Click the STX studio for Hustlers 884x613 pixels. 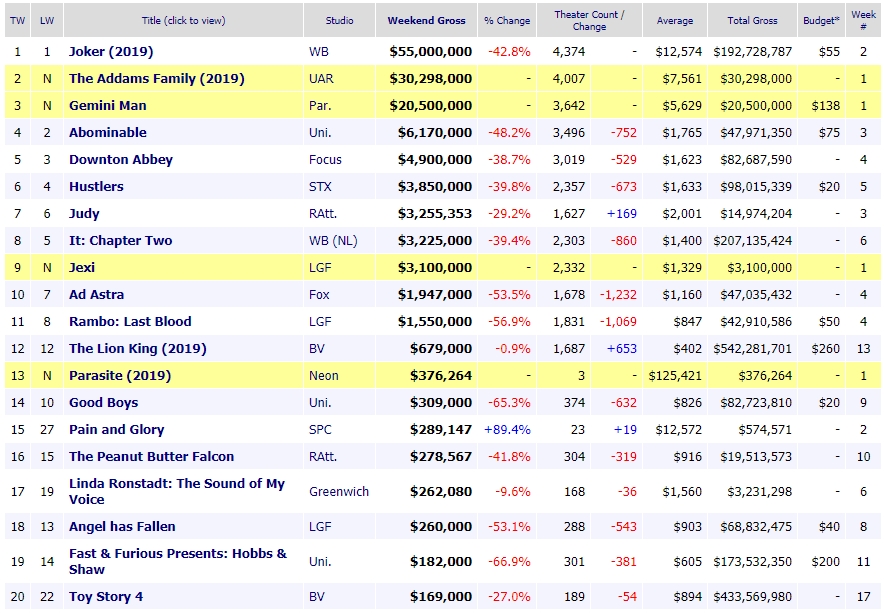point(320,187)
